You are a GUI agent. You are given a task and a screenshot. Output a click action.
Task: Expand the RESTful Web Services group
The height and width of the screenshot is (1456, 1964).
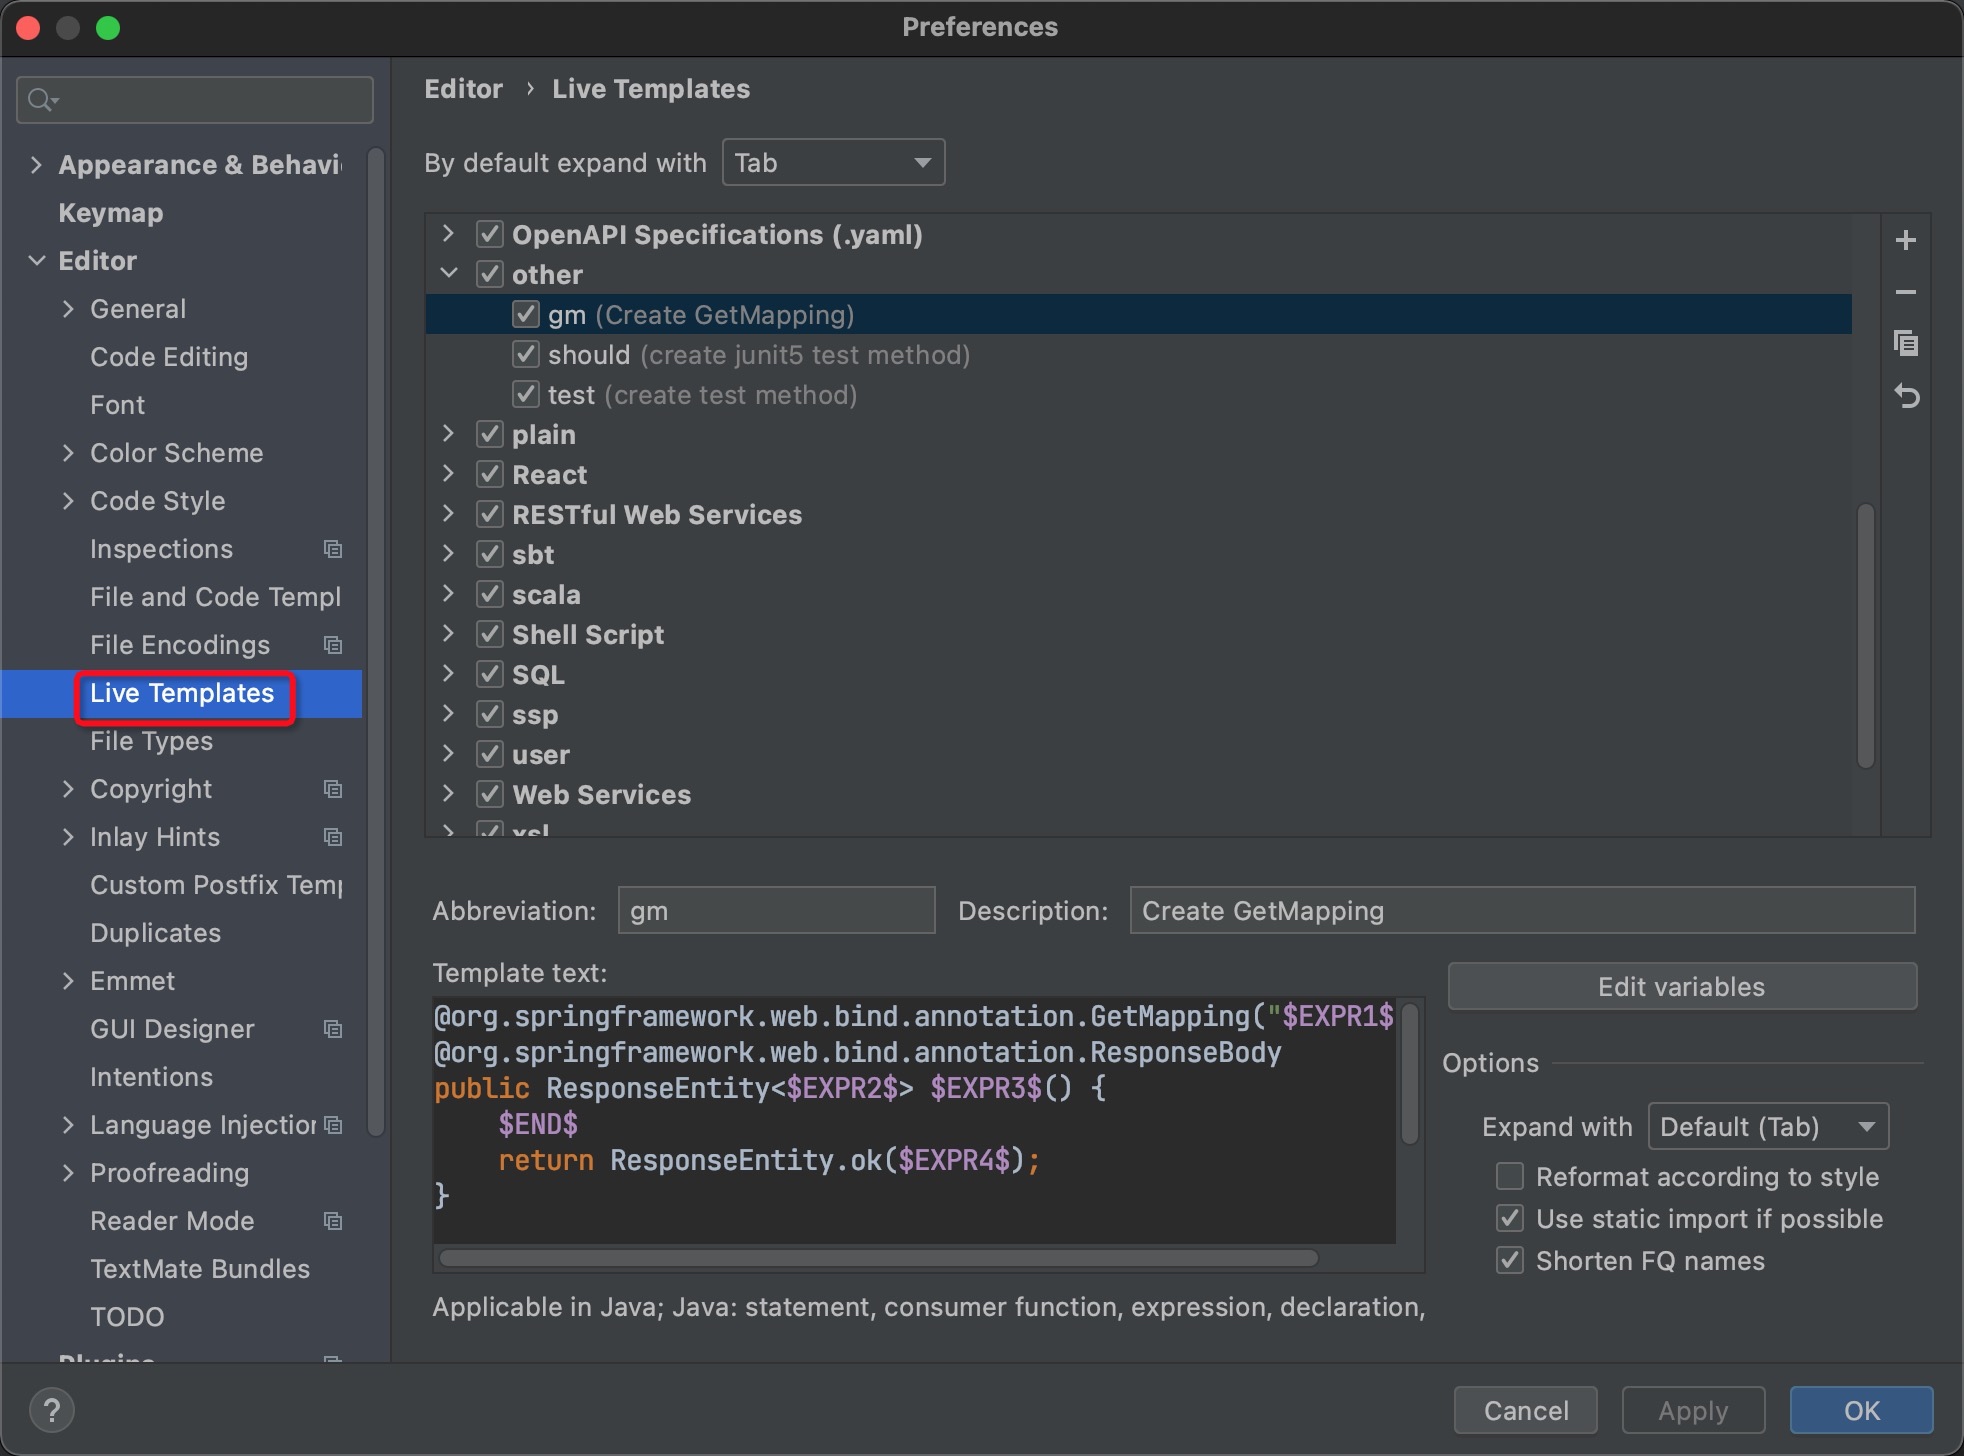tap(449, 514)
